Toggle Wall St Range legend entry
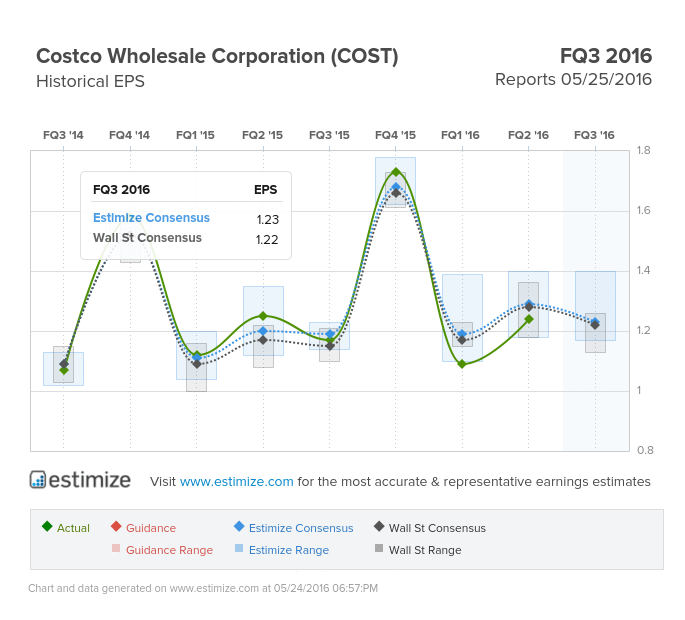 tap(418, 550)
